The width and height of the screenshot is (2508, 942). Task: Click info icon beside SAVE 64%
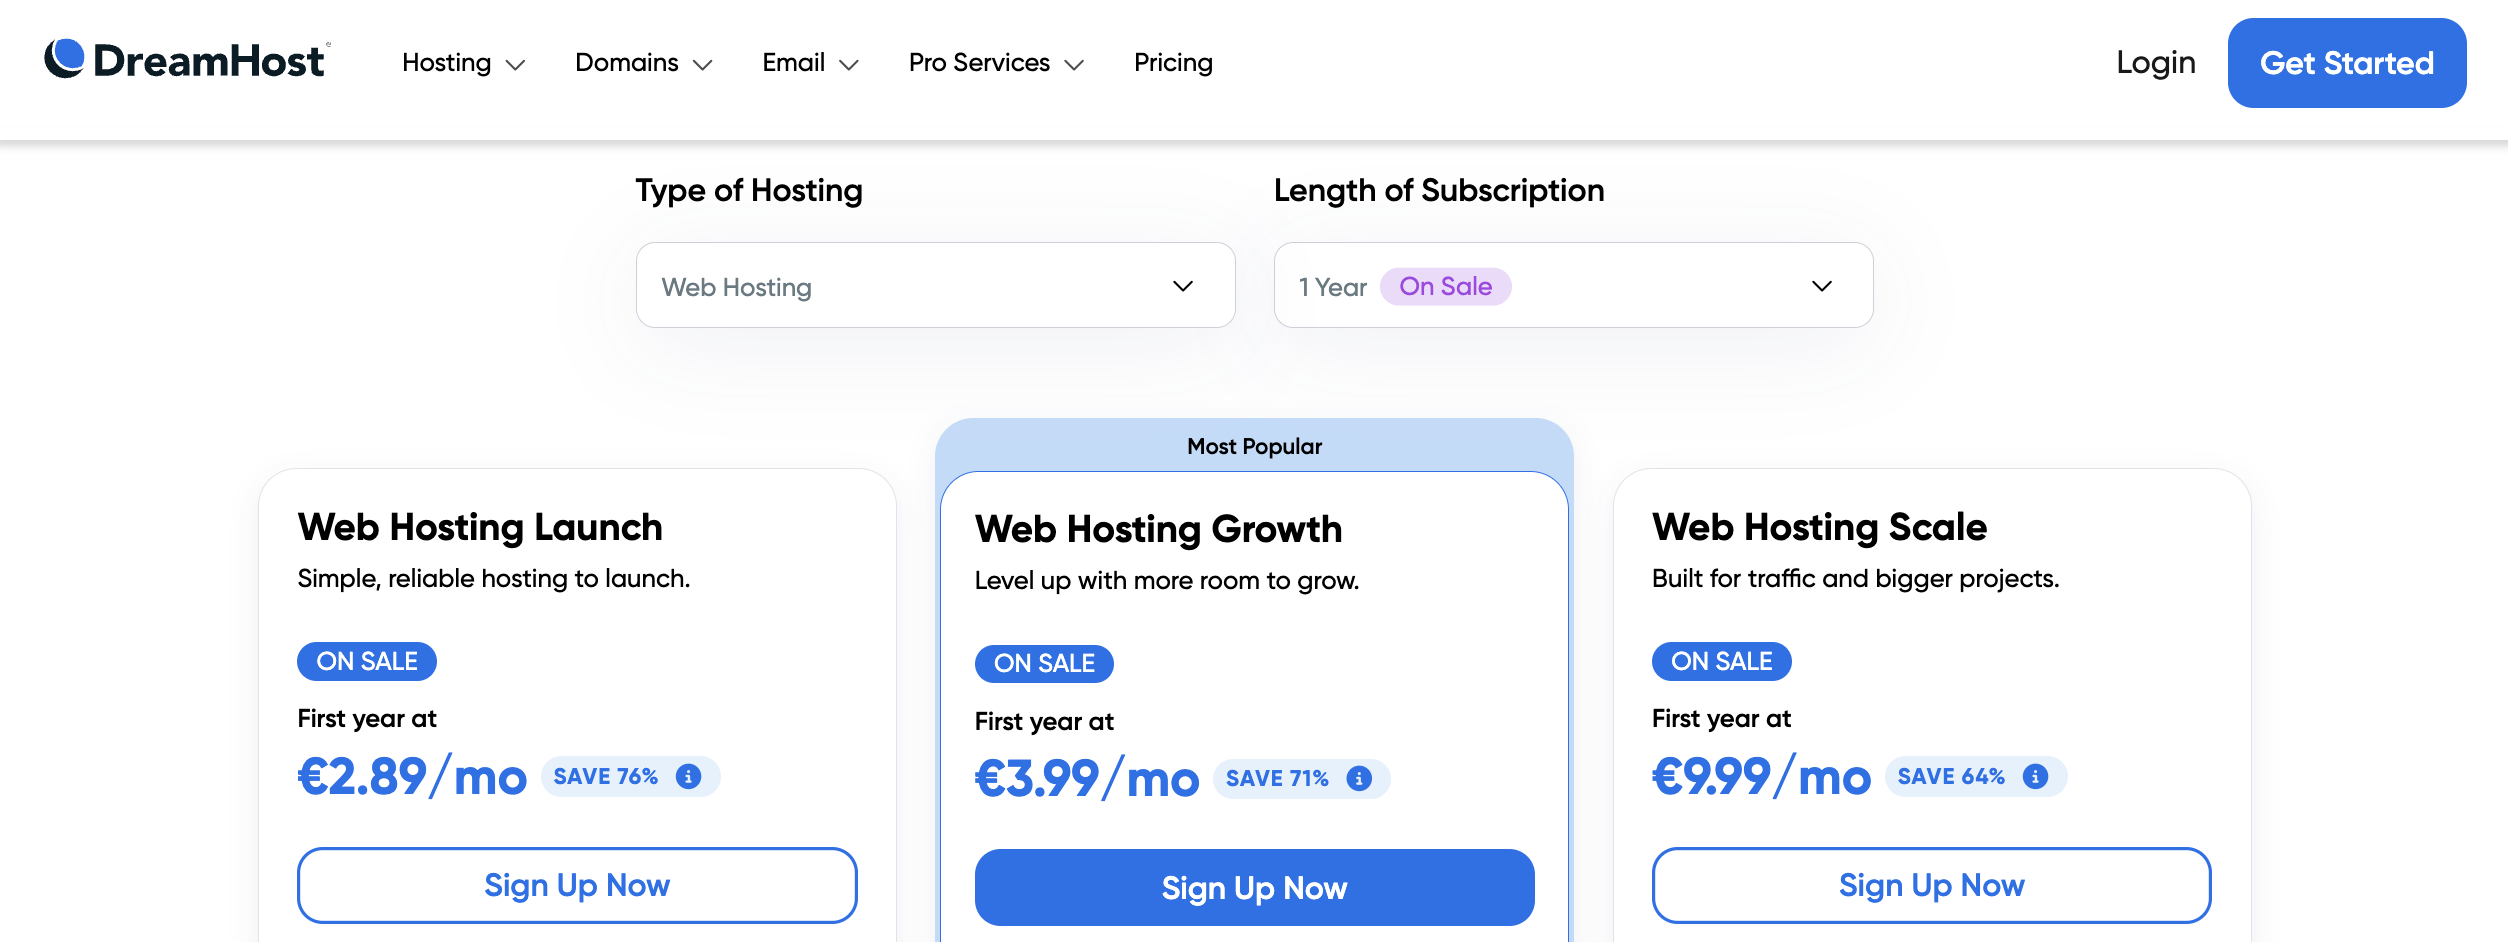click(x=2035, y=777)
